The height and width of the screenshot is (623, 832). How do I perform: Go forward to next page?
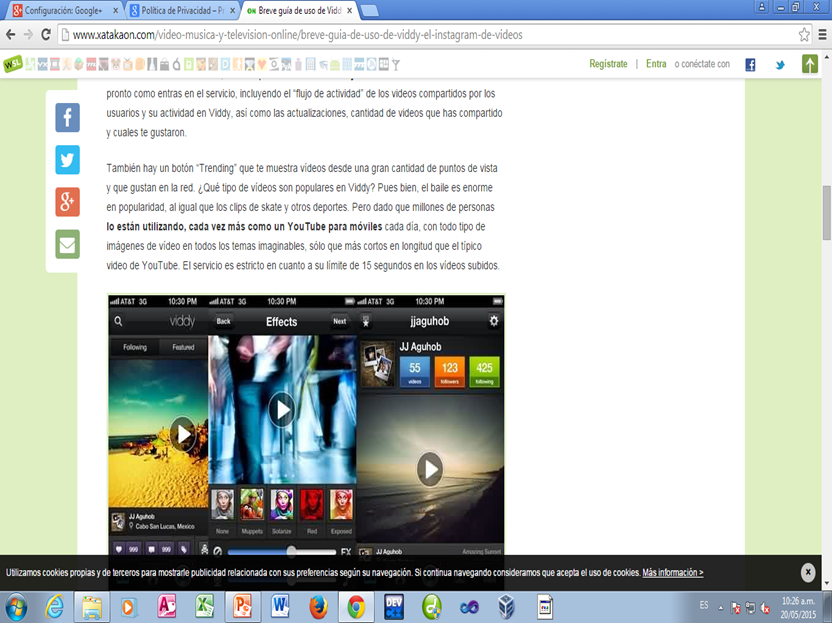28,35
